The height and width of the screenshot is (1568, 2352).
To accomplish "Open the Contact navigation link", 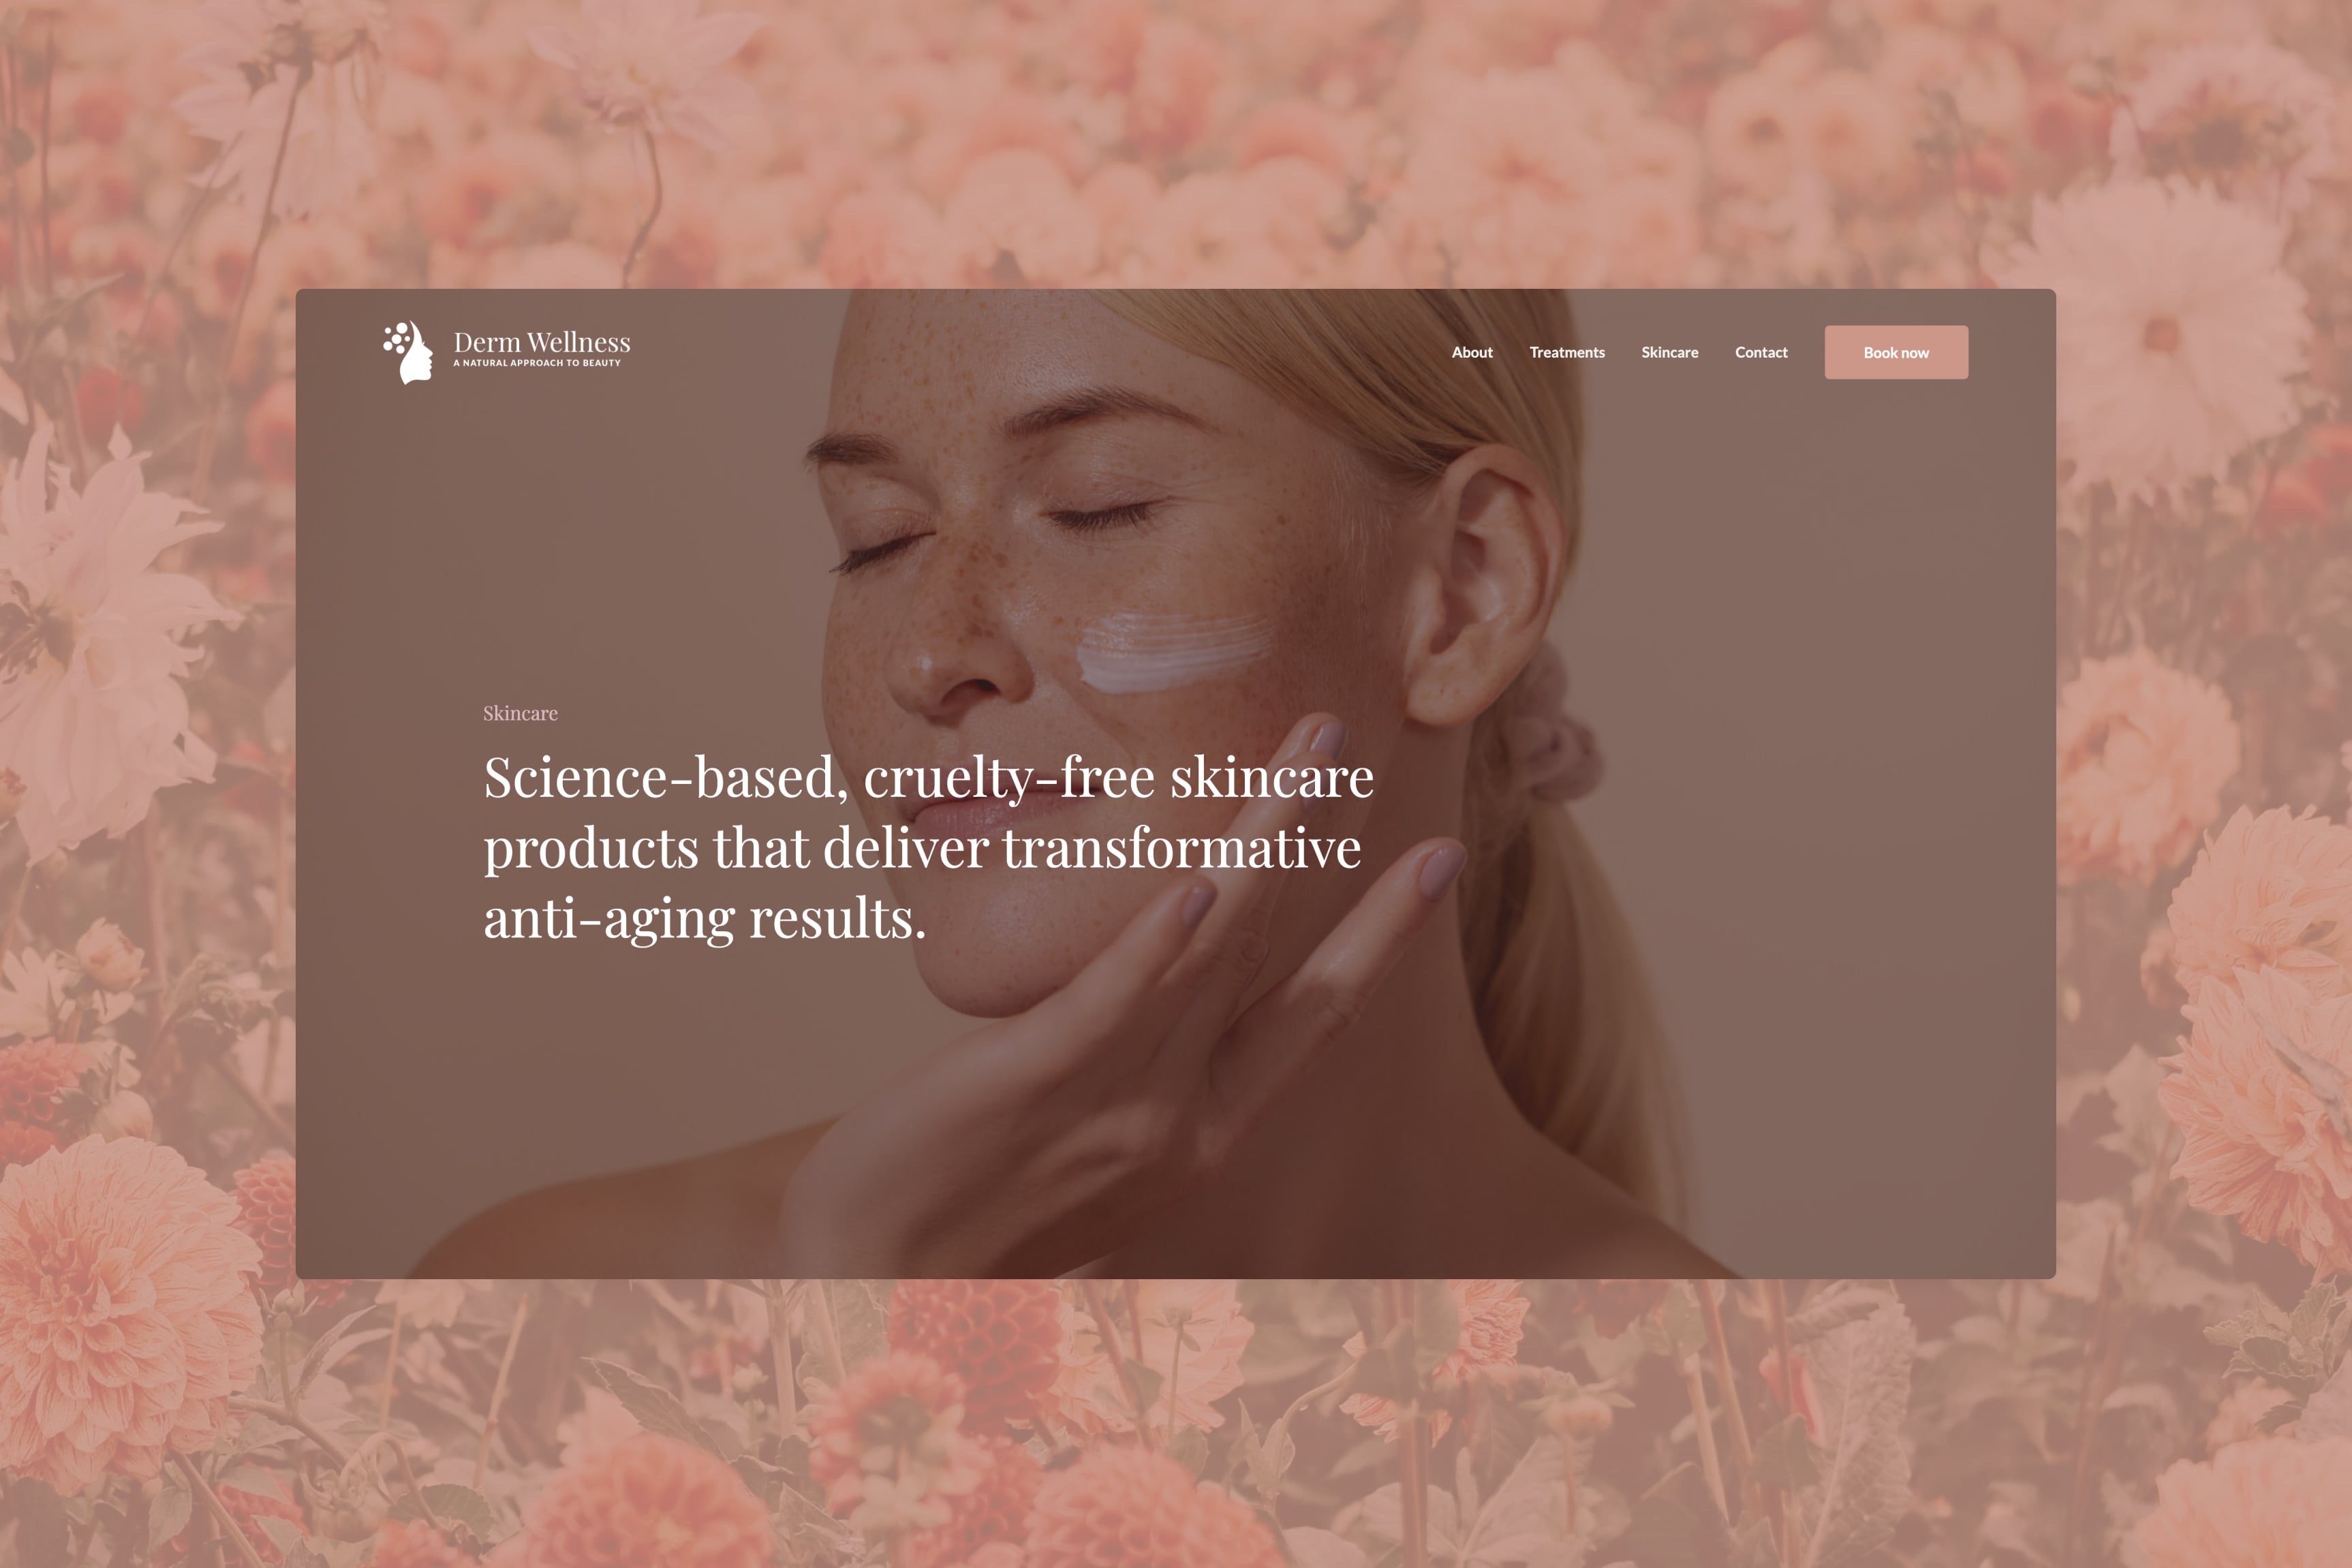I will point(1761,352).
